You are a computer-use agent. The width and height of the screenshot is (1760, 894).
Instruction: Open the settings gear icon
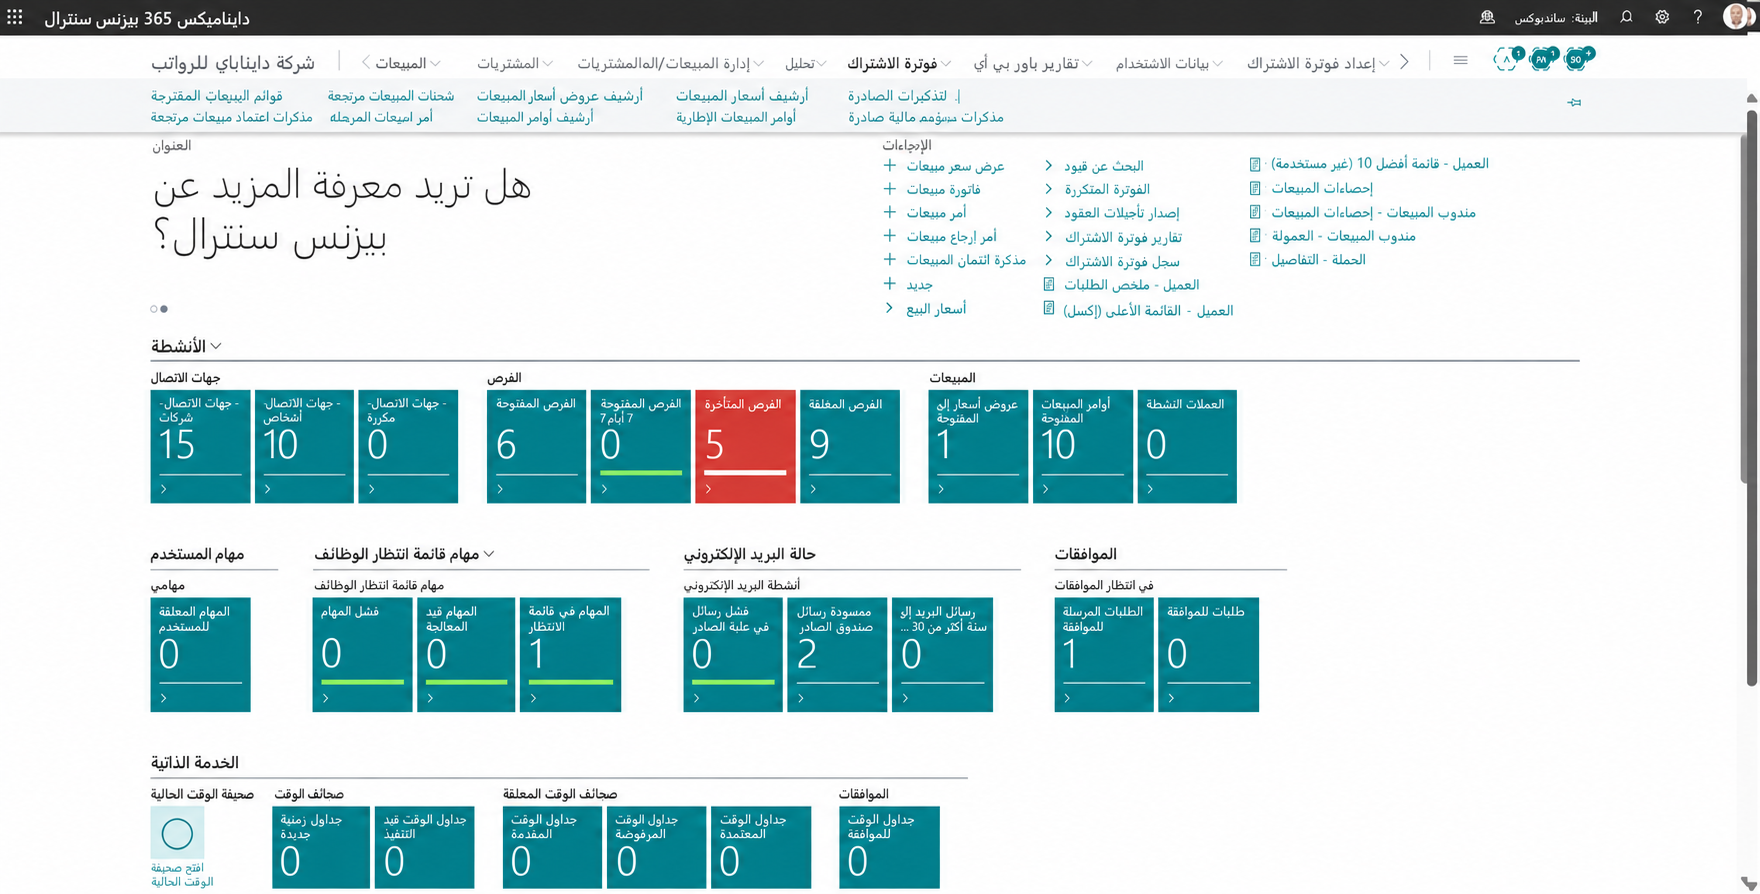point(1662,17)
